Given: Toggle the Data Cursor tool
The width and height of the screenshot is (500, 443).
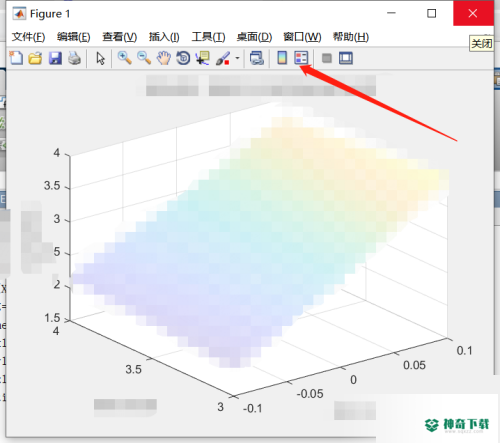Looking at the screenshot, I should 203,58.
